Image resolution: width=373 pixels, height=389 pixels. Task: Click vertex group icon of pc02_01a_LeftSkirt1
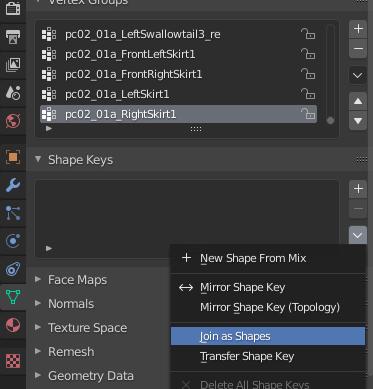pyautogui.click(x=49, y=94)
